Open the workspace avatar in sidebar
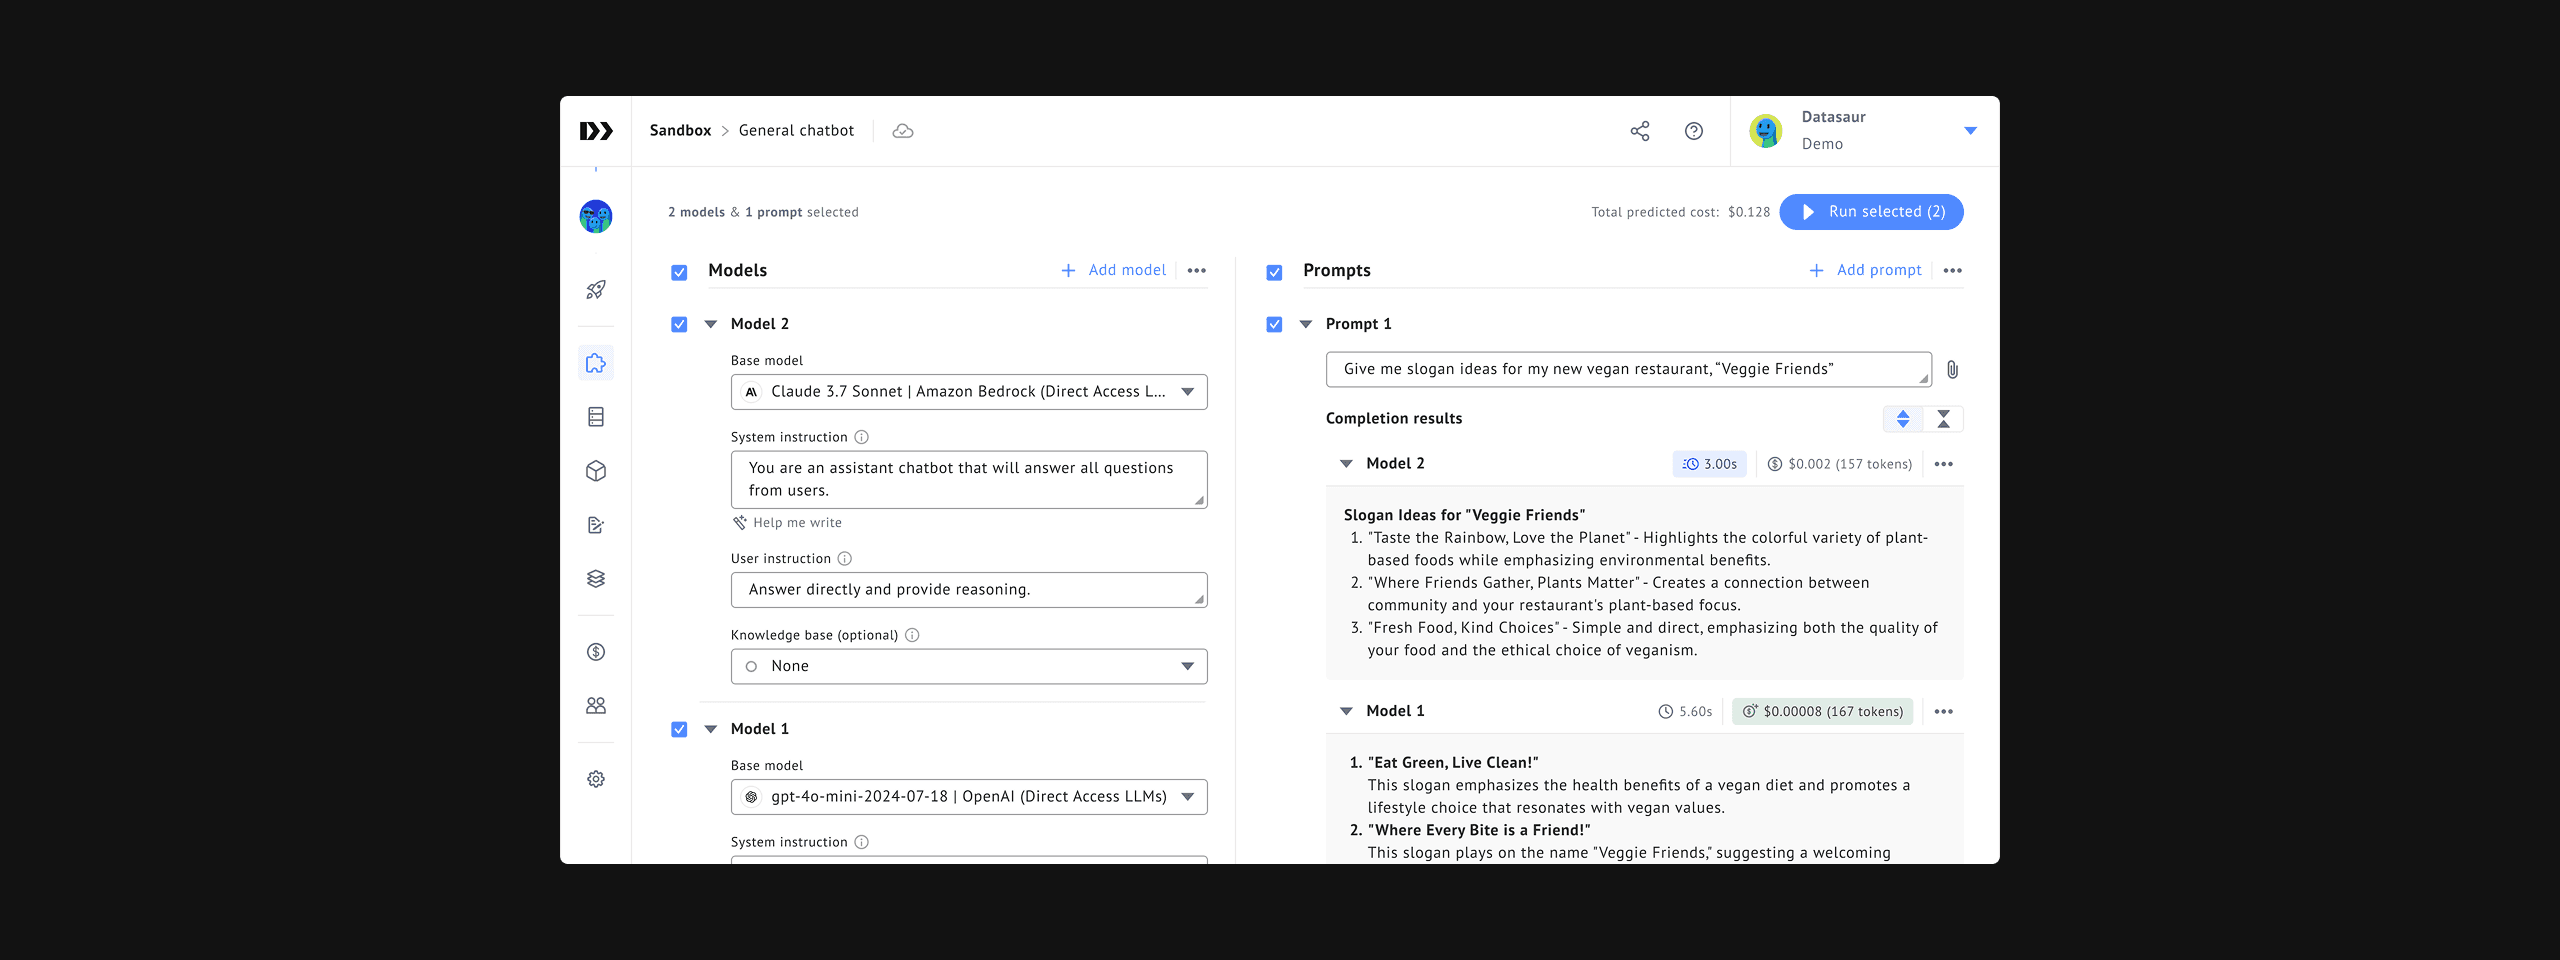 point(596,216)
